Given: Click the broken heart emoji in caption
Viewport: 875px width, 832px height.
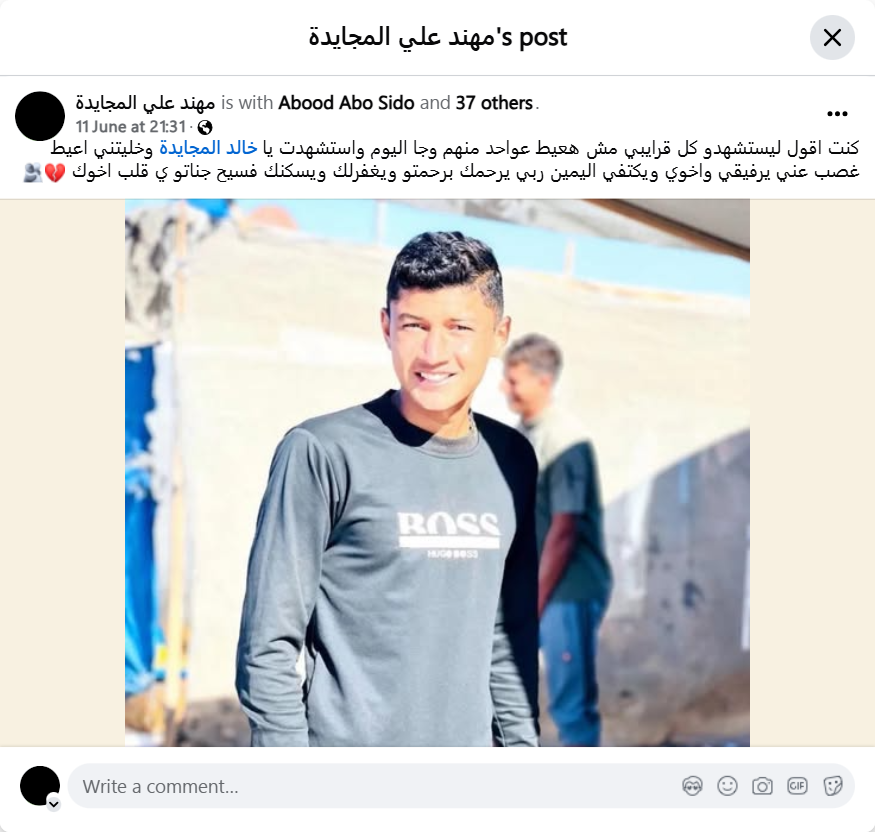Looking at the screenshot, I should [x=55, y=172].
